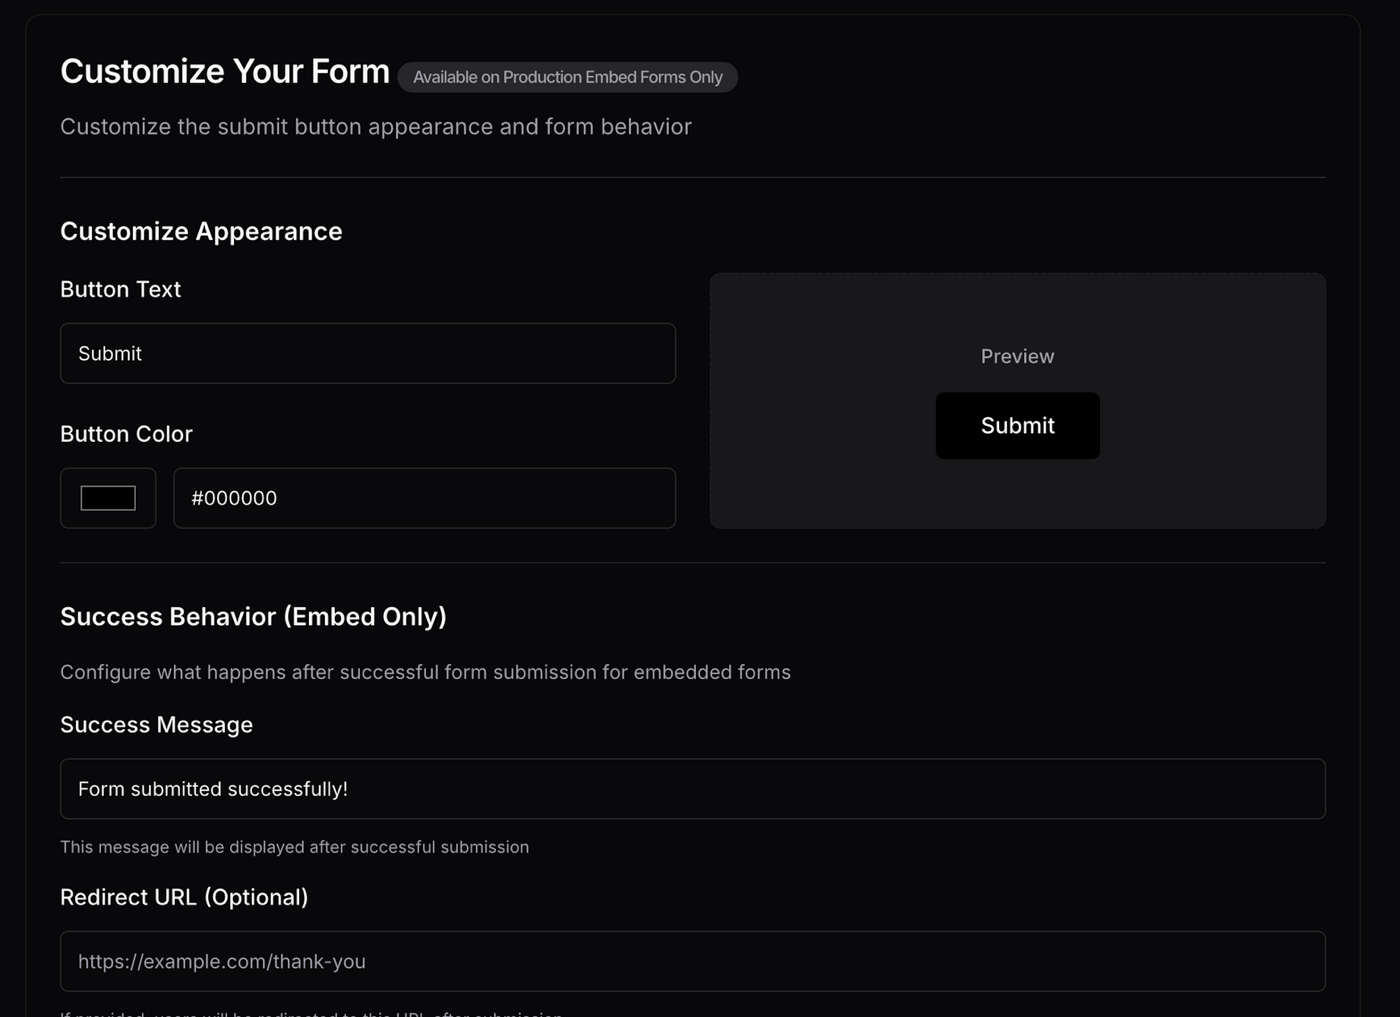Click the Success Message input field
Image resolution: width=1400 pixels, height=1017 pixels.
[x=693, y=788]
